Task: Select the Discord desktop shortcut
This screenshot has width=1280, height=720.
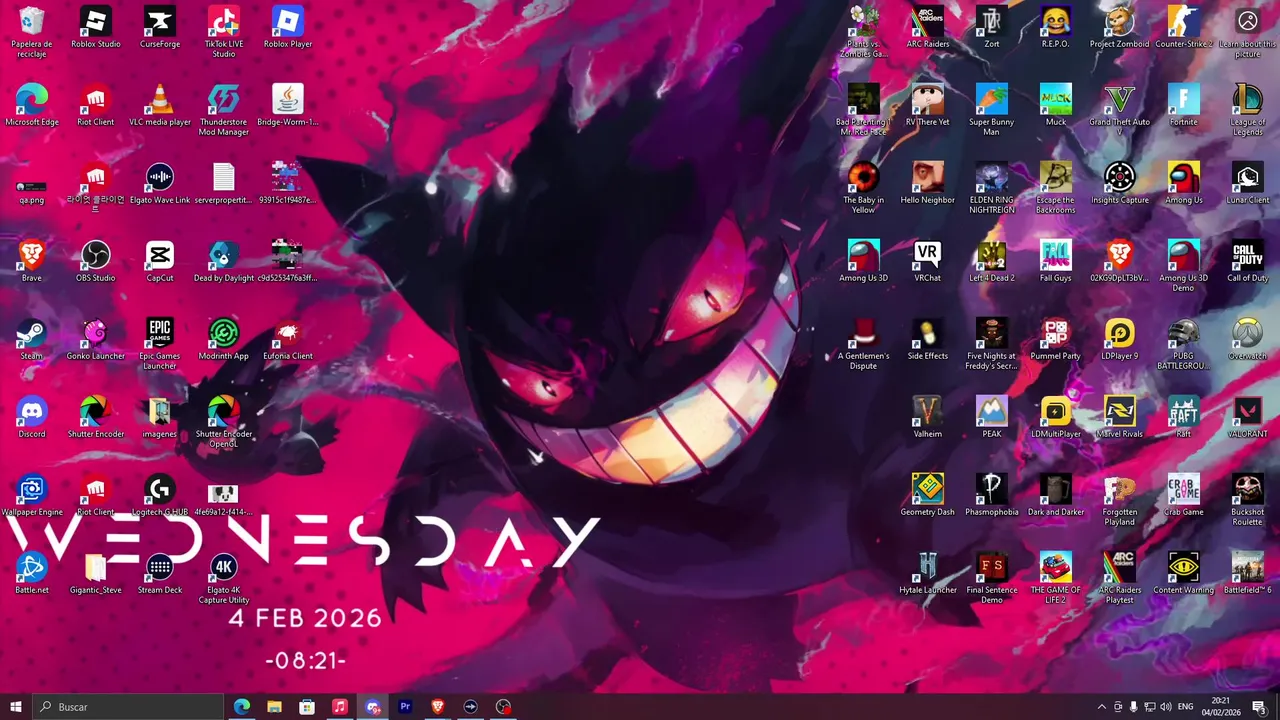Action: point(32,418)
